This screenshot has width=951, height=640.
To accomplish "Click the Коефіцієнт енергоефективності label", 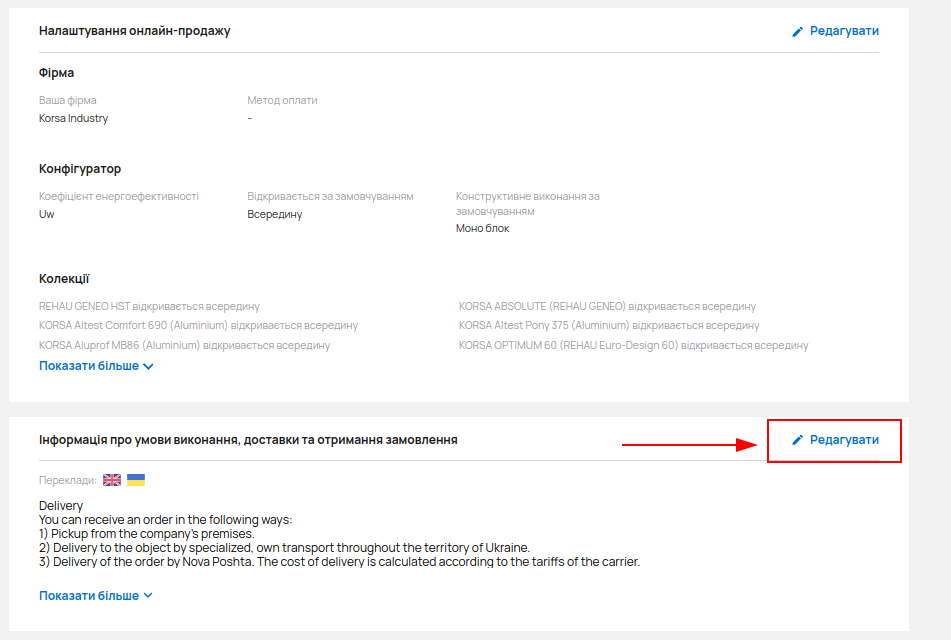I will [119, 196].
